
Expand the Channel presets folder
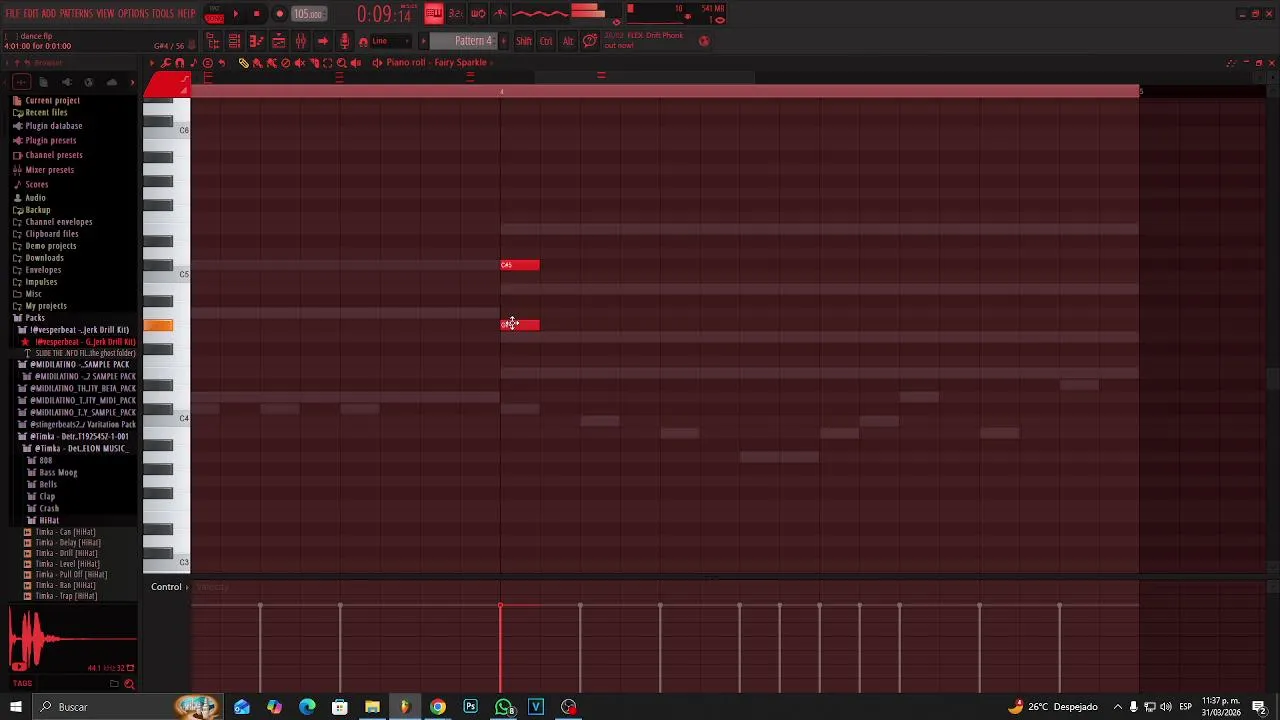[x=53, y=155]
